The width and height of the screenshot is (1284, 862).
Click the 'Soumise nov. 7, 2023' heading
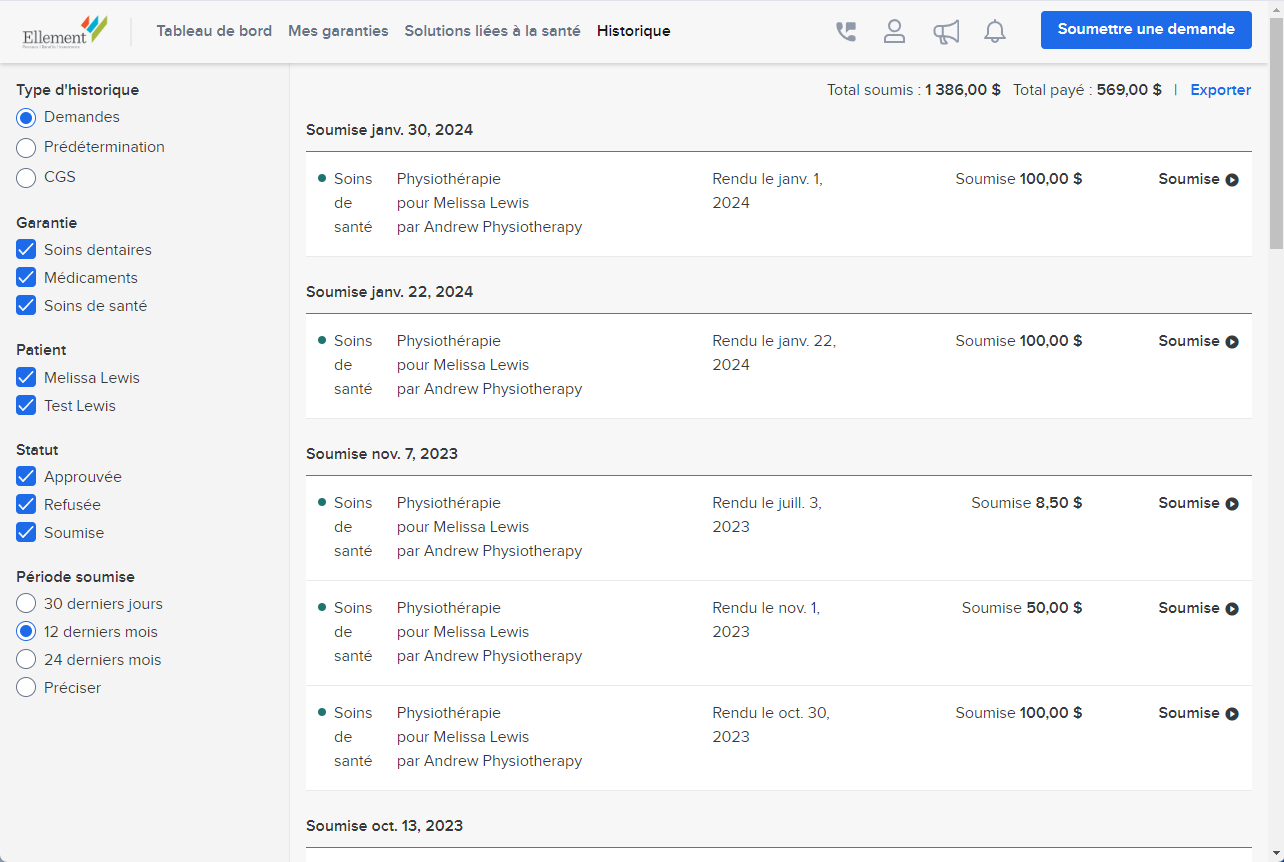click(382, 454)
